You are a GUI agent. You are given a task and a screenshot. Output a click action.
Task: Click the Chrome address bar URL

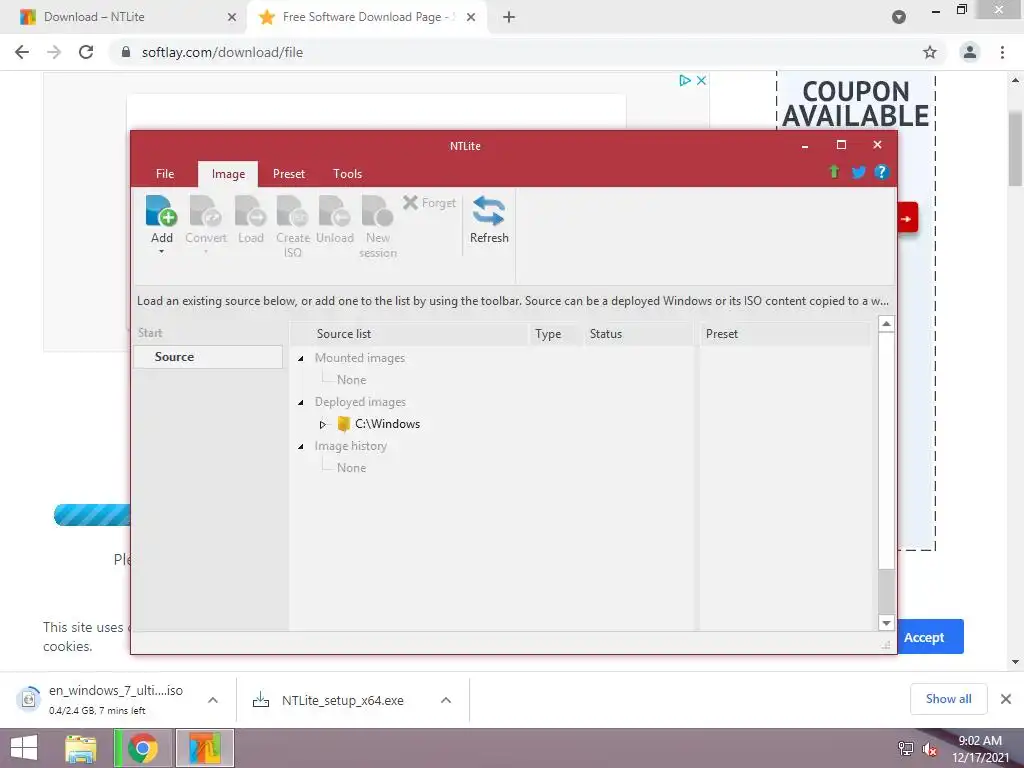click(222, 52)
